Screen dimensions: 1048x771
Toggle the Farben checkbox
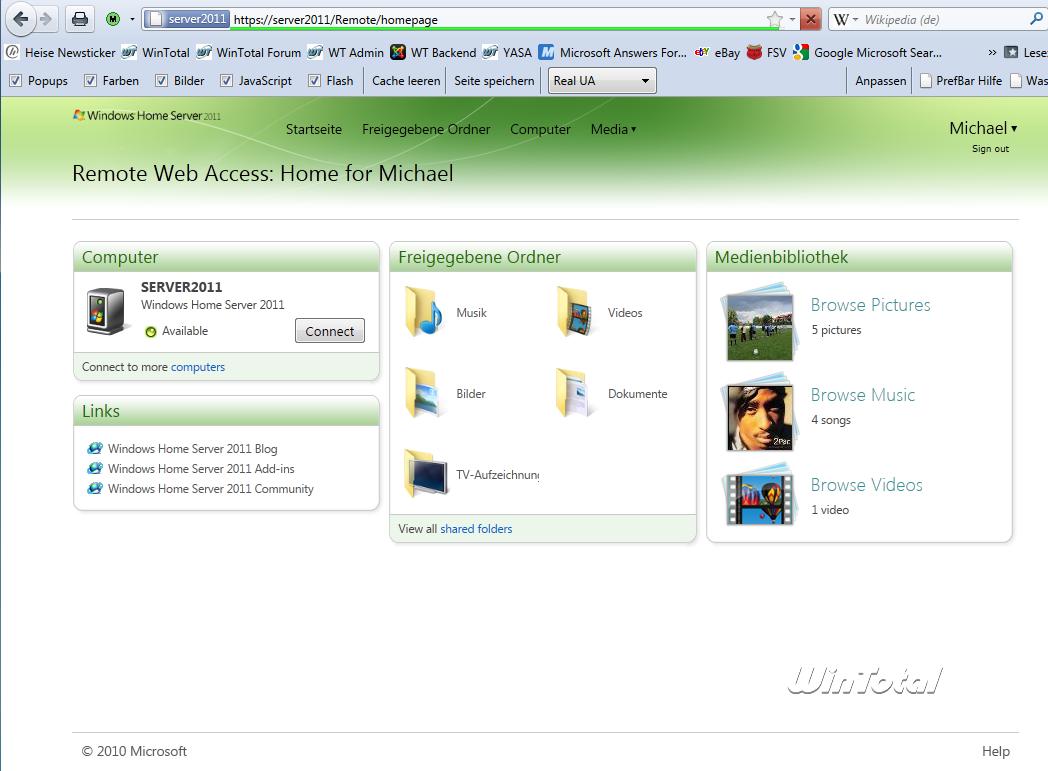[90, 81]
